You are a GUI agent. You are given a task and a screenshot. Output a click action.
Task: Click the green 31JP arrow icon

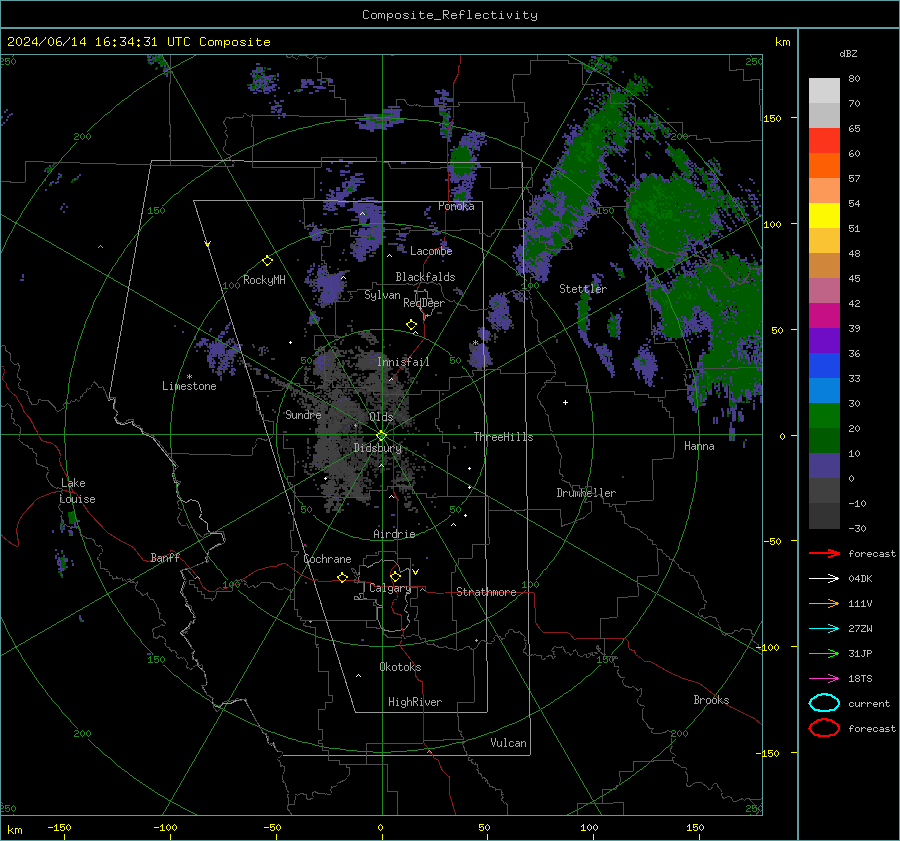824,653
